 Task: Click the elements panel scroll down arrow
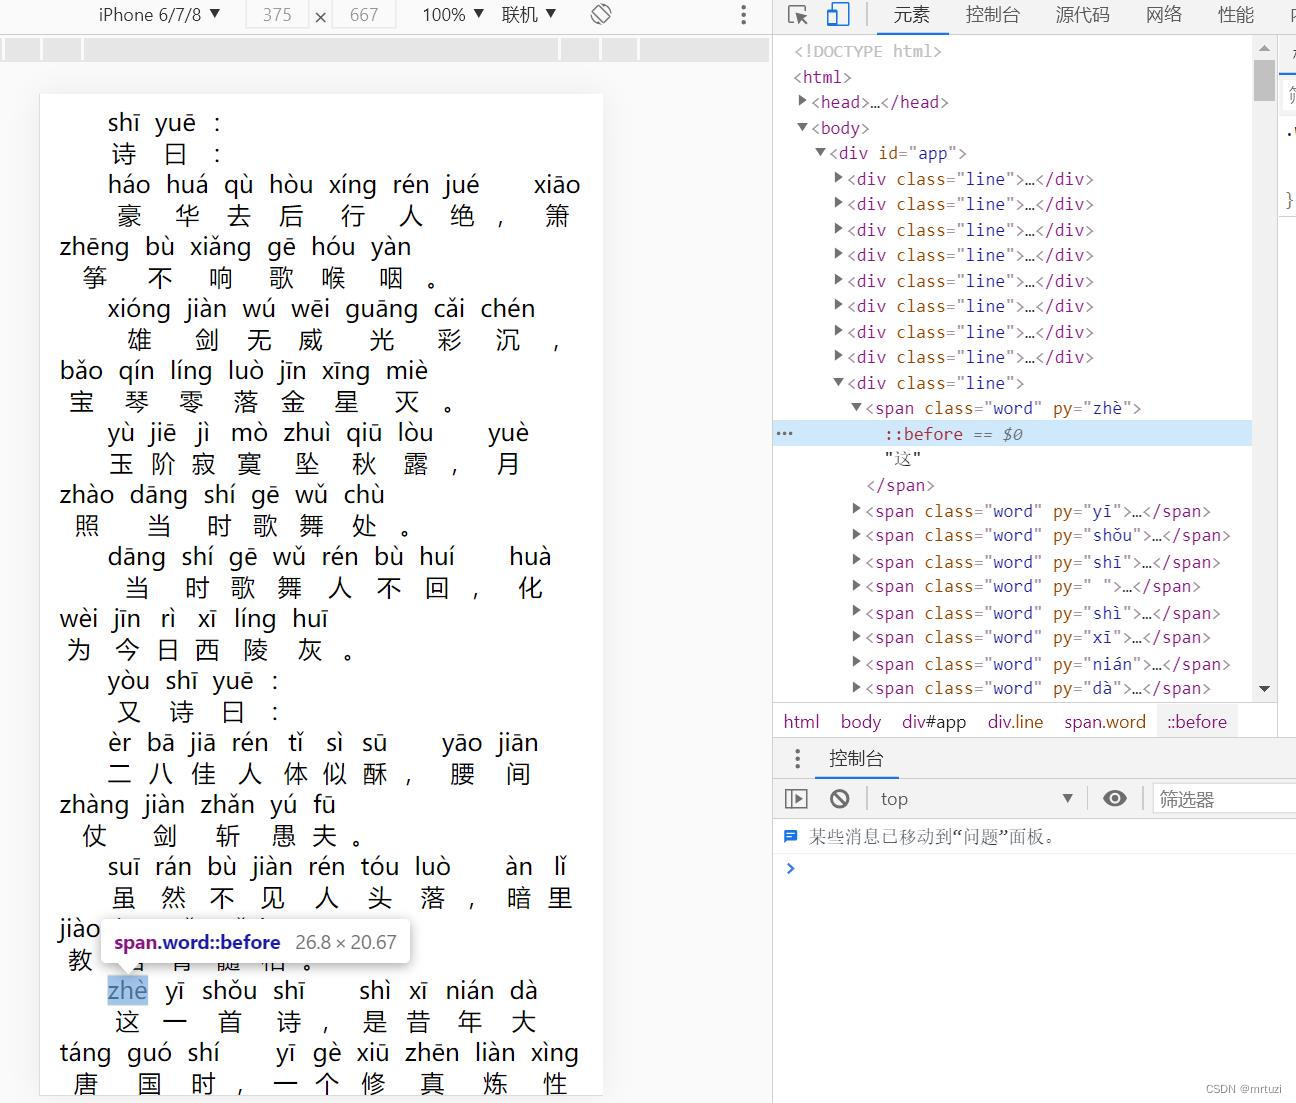pos(1264,688)
